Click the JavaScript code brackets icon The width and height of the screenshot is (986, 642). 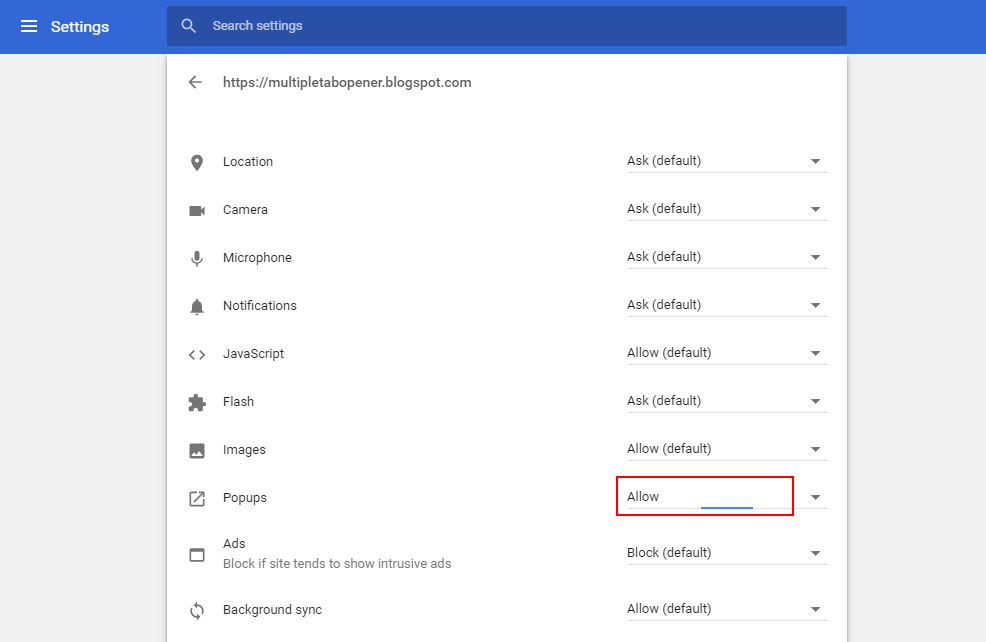point(197,354)
